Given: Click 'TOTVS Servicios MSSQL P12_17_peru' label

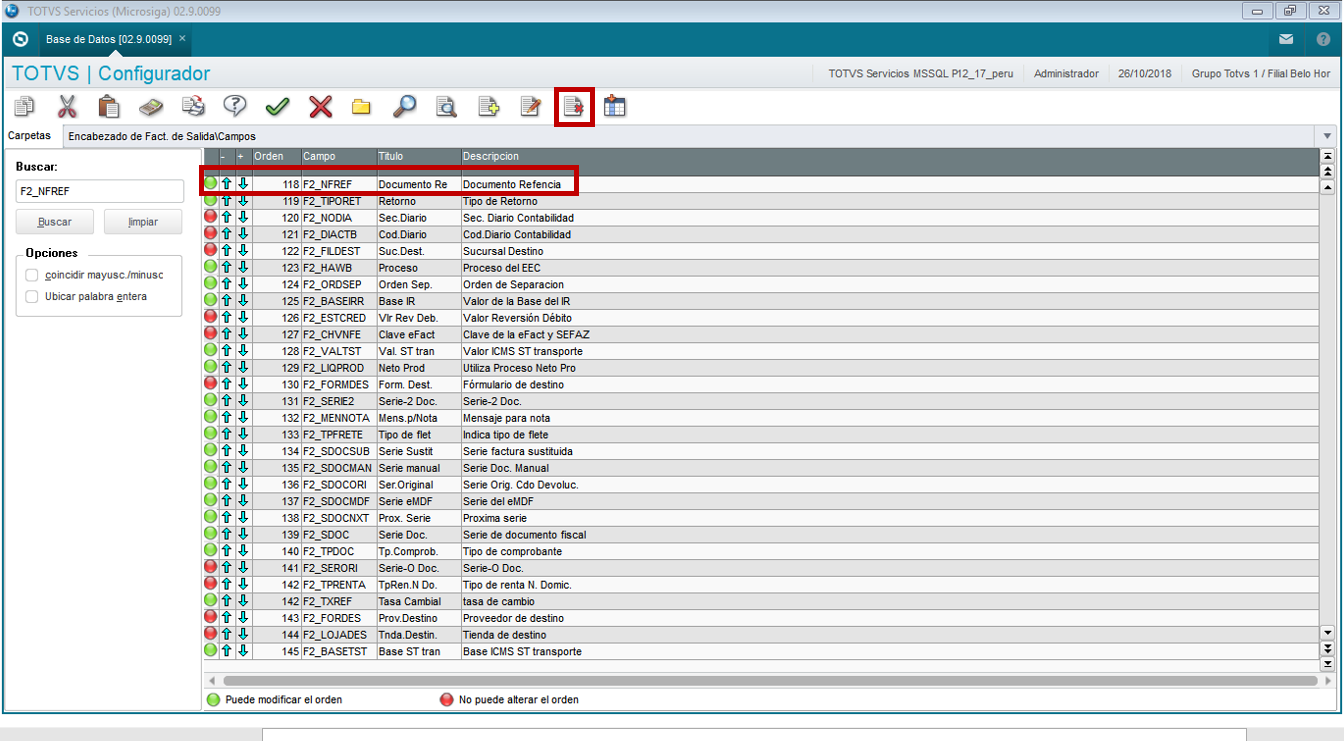Looking at the screenshot, I should [x=920, y=74].
